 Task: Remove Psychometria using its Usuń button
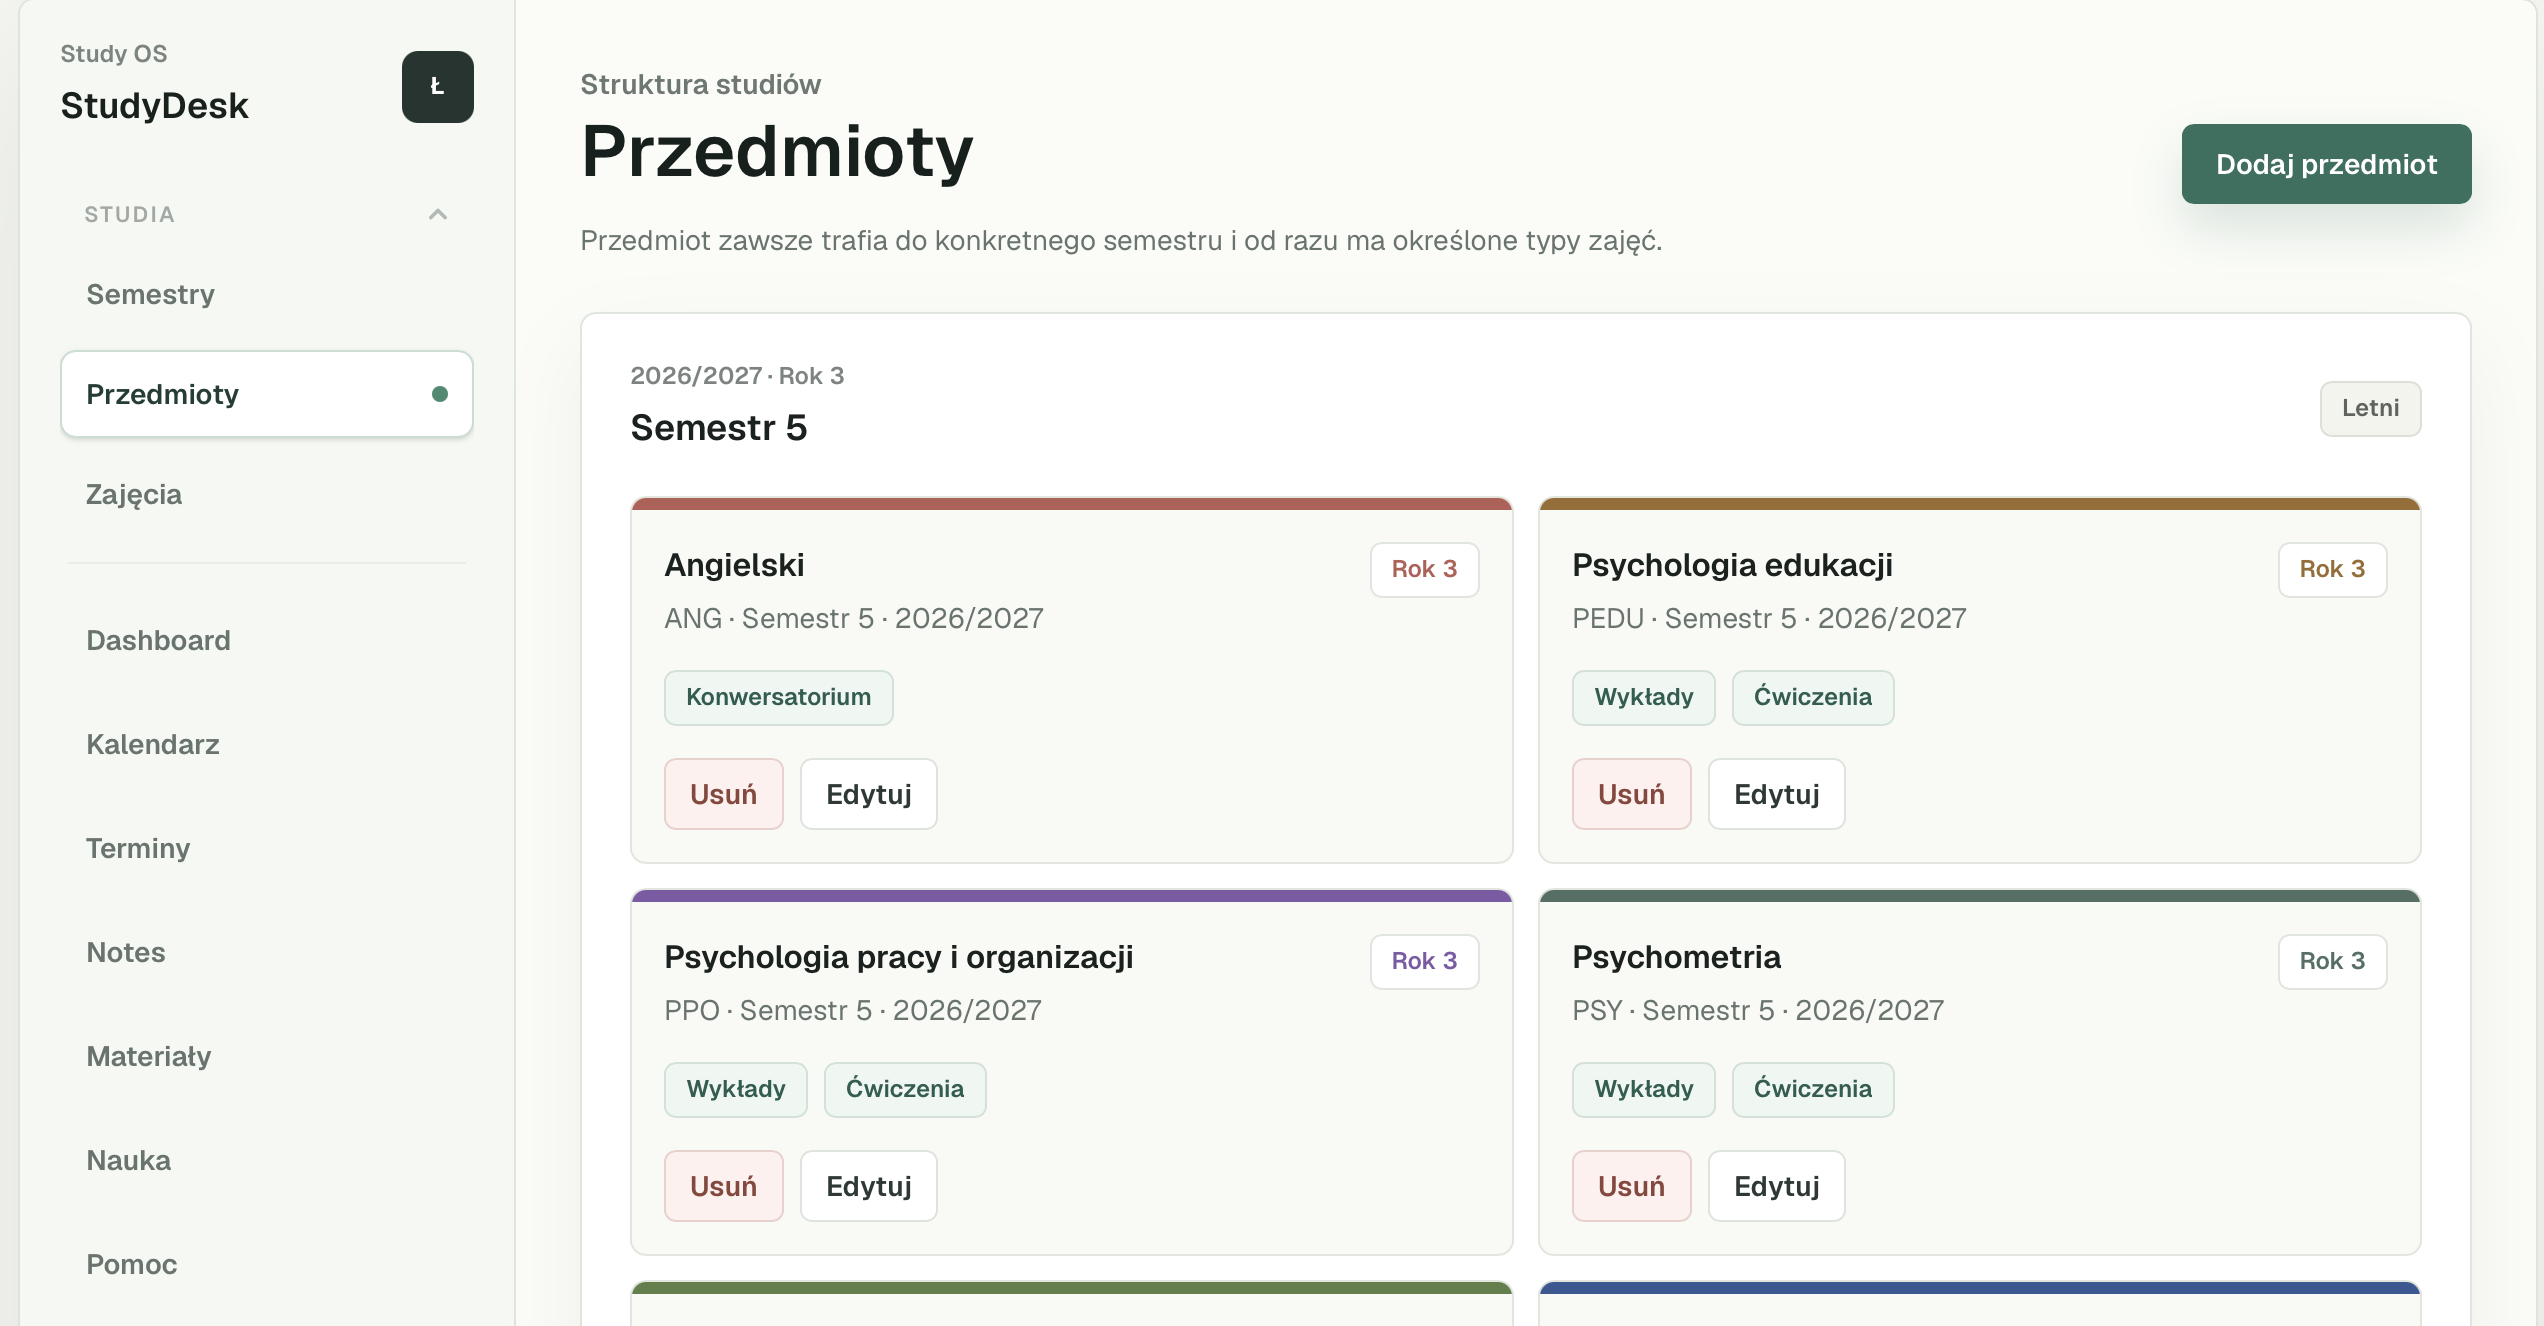1631,1186
